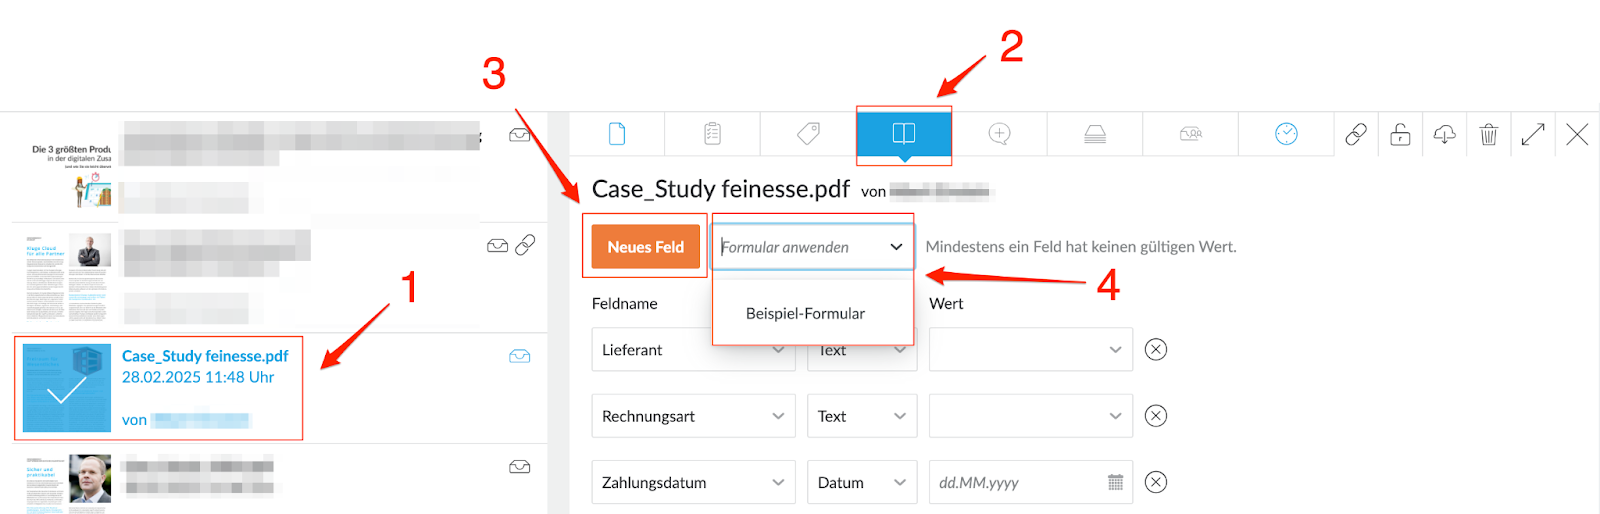Open the tags tab icon
This screenshot has height=514, width=1600.
click(808, 134)
